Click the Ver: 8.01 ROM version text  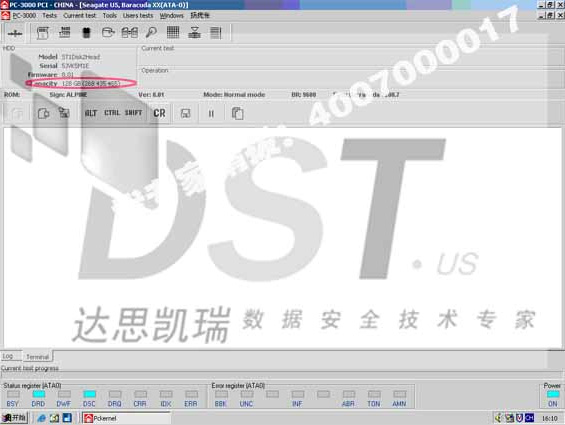[151, 95]
